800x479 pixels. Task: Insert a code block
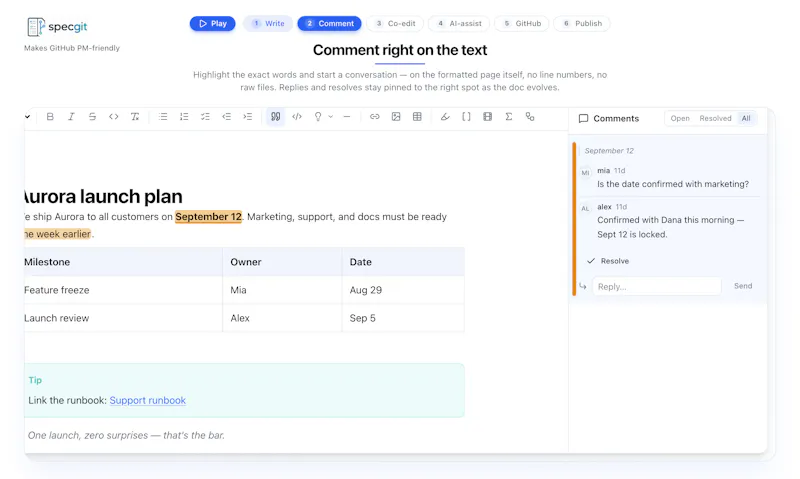pos(297,117)
